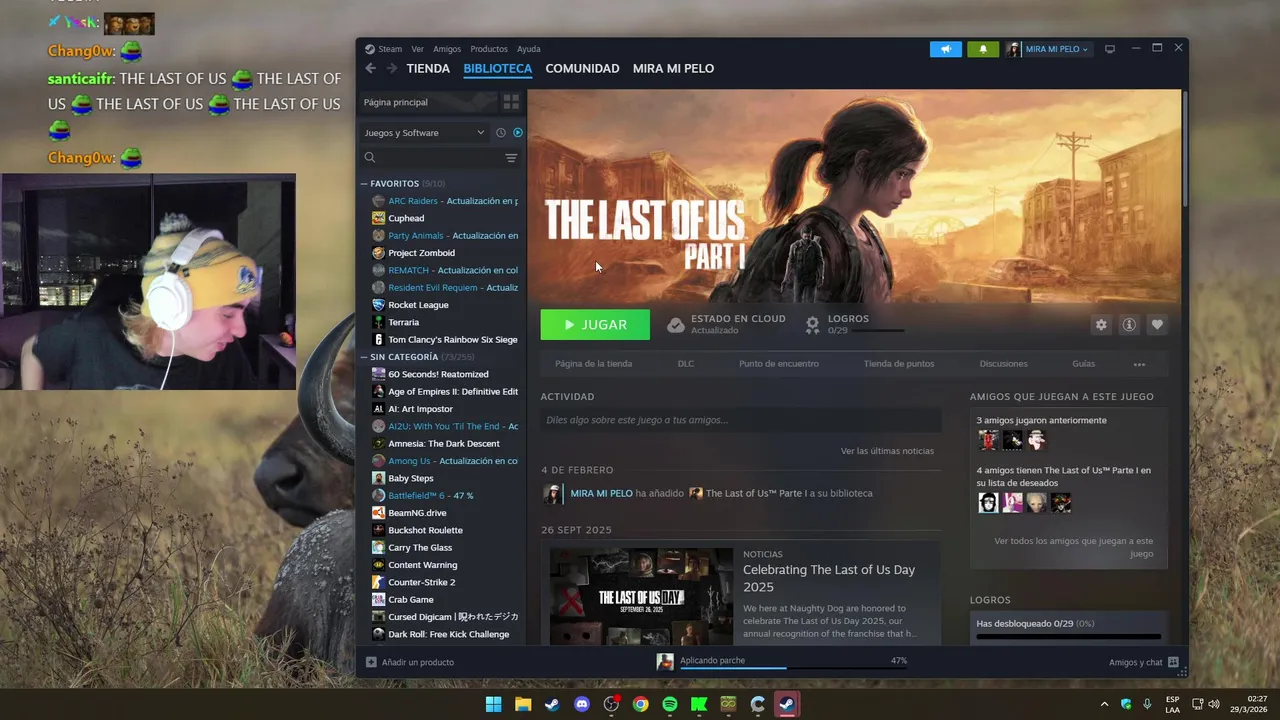Click the plus icon to add a product
Viewport: 1280px width, 720px height.
coord(371,662)
